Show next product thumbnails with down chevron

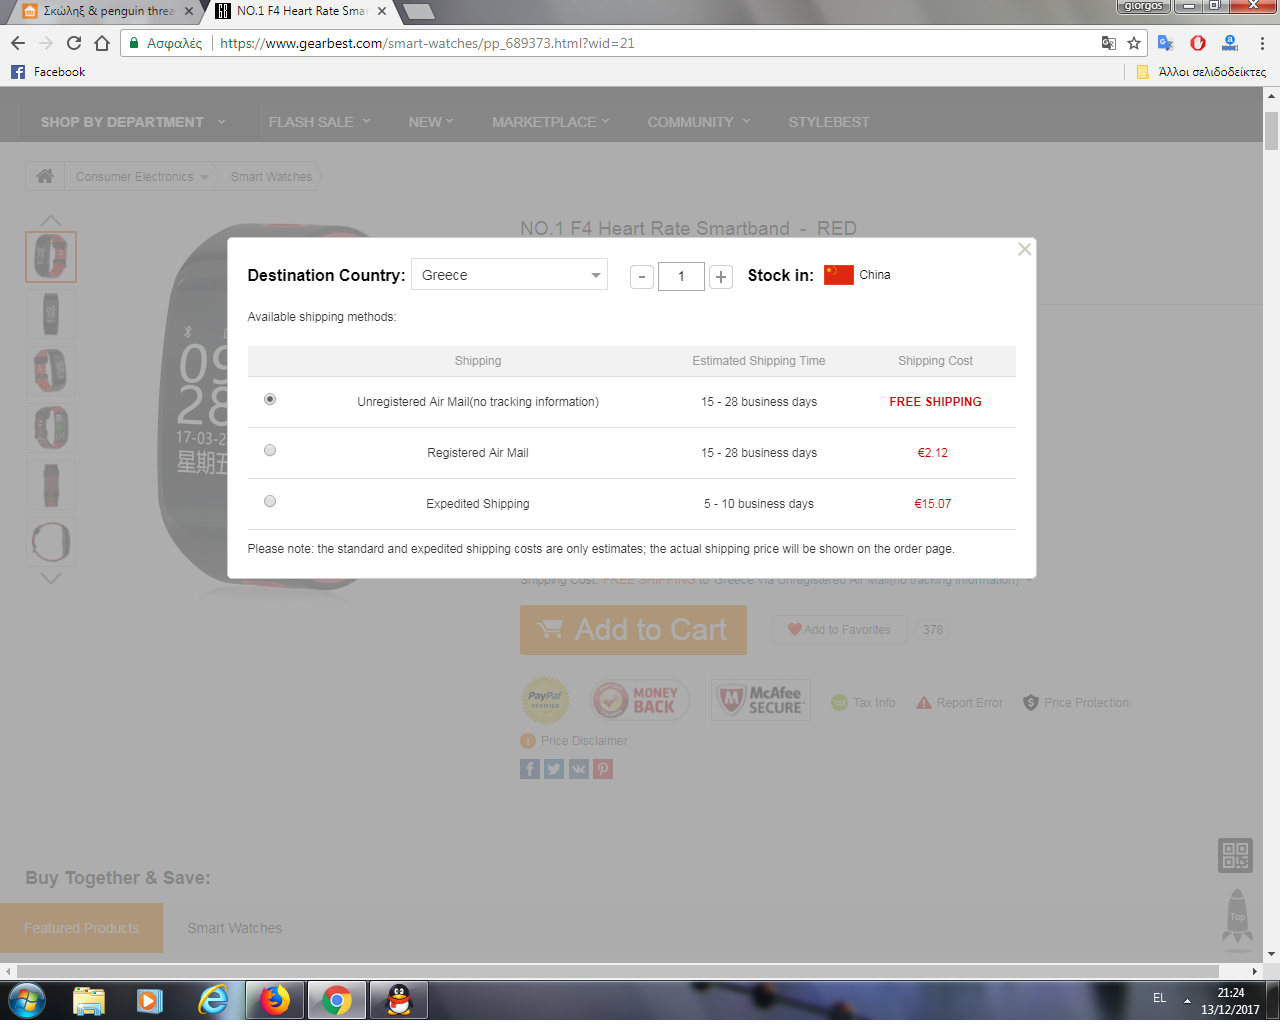[51, 578]
